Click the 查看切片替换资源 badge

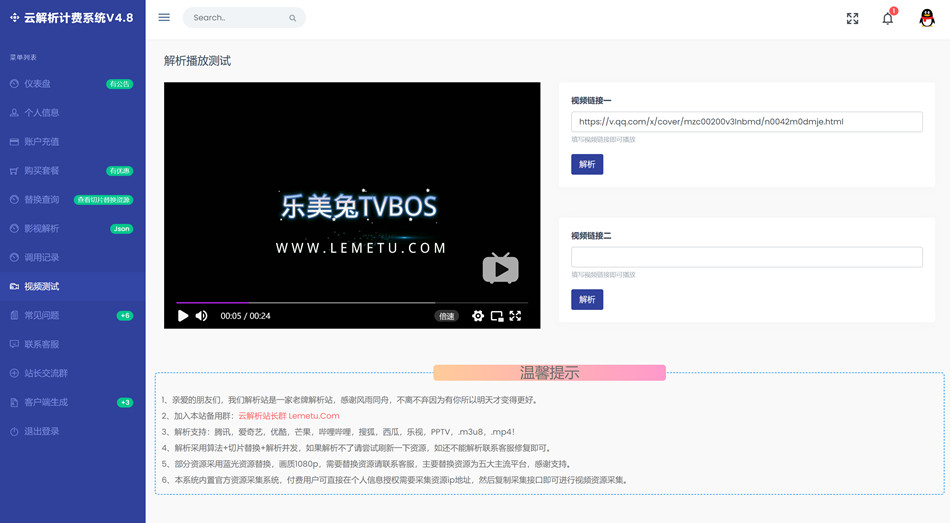pyautogui.click(x=104, y=200)
